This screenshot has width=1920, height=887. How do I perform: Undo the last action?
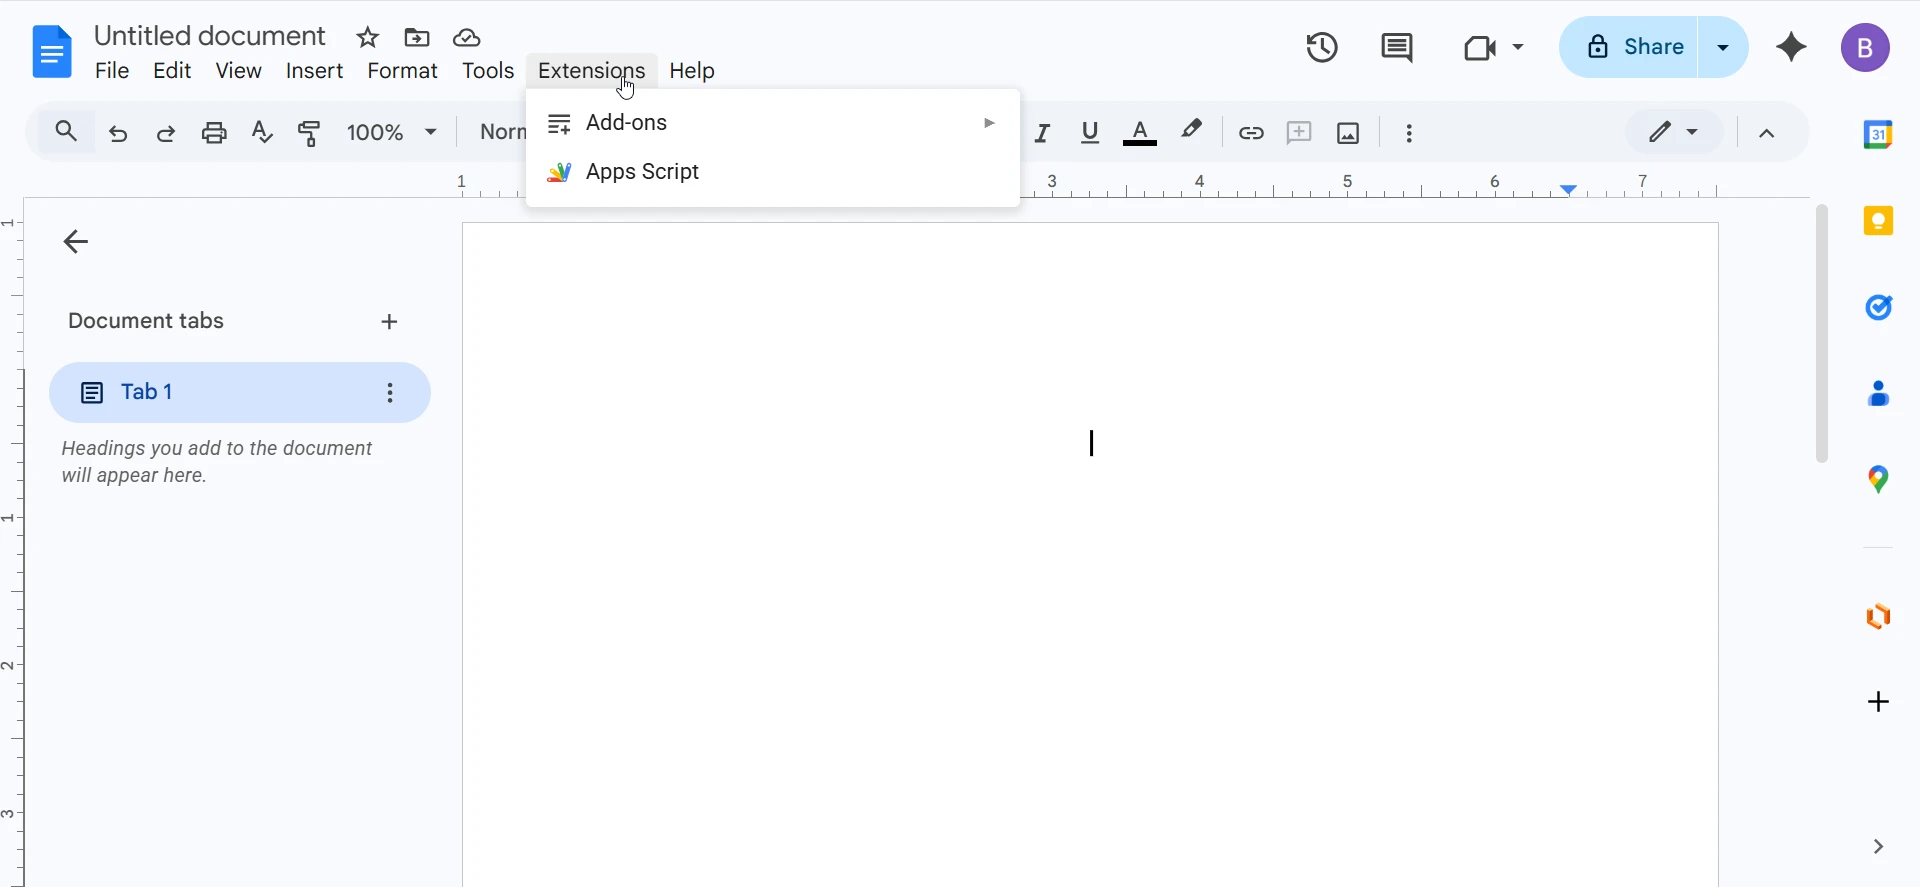pos(118,133)
